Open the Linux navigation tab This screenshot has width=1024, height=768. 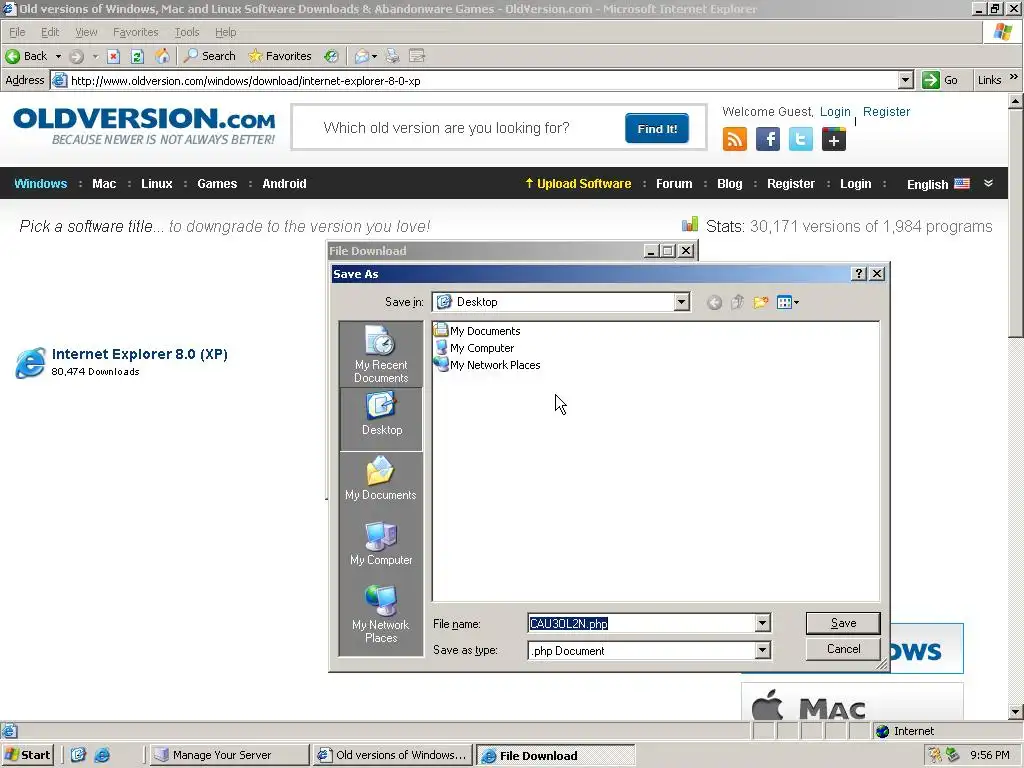point(157,184)
